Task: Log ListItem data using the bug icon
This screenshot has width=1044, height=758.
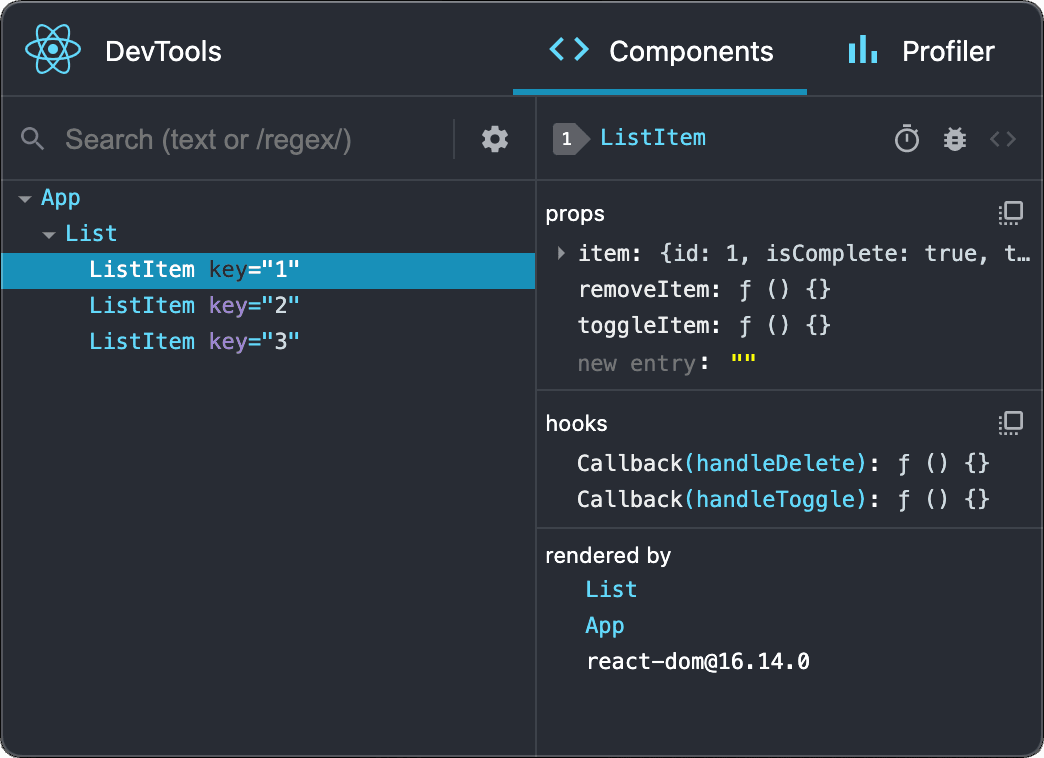Action: point(955,140)
